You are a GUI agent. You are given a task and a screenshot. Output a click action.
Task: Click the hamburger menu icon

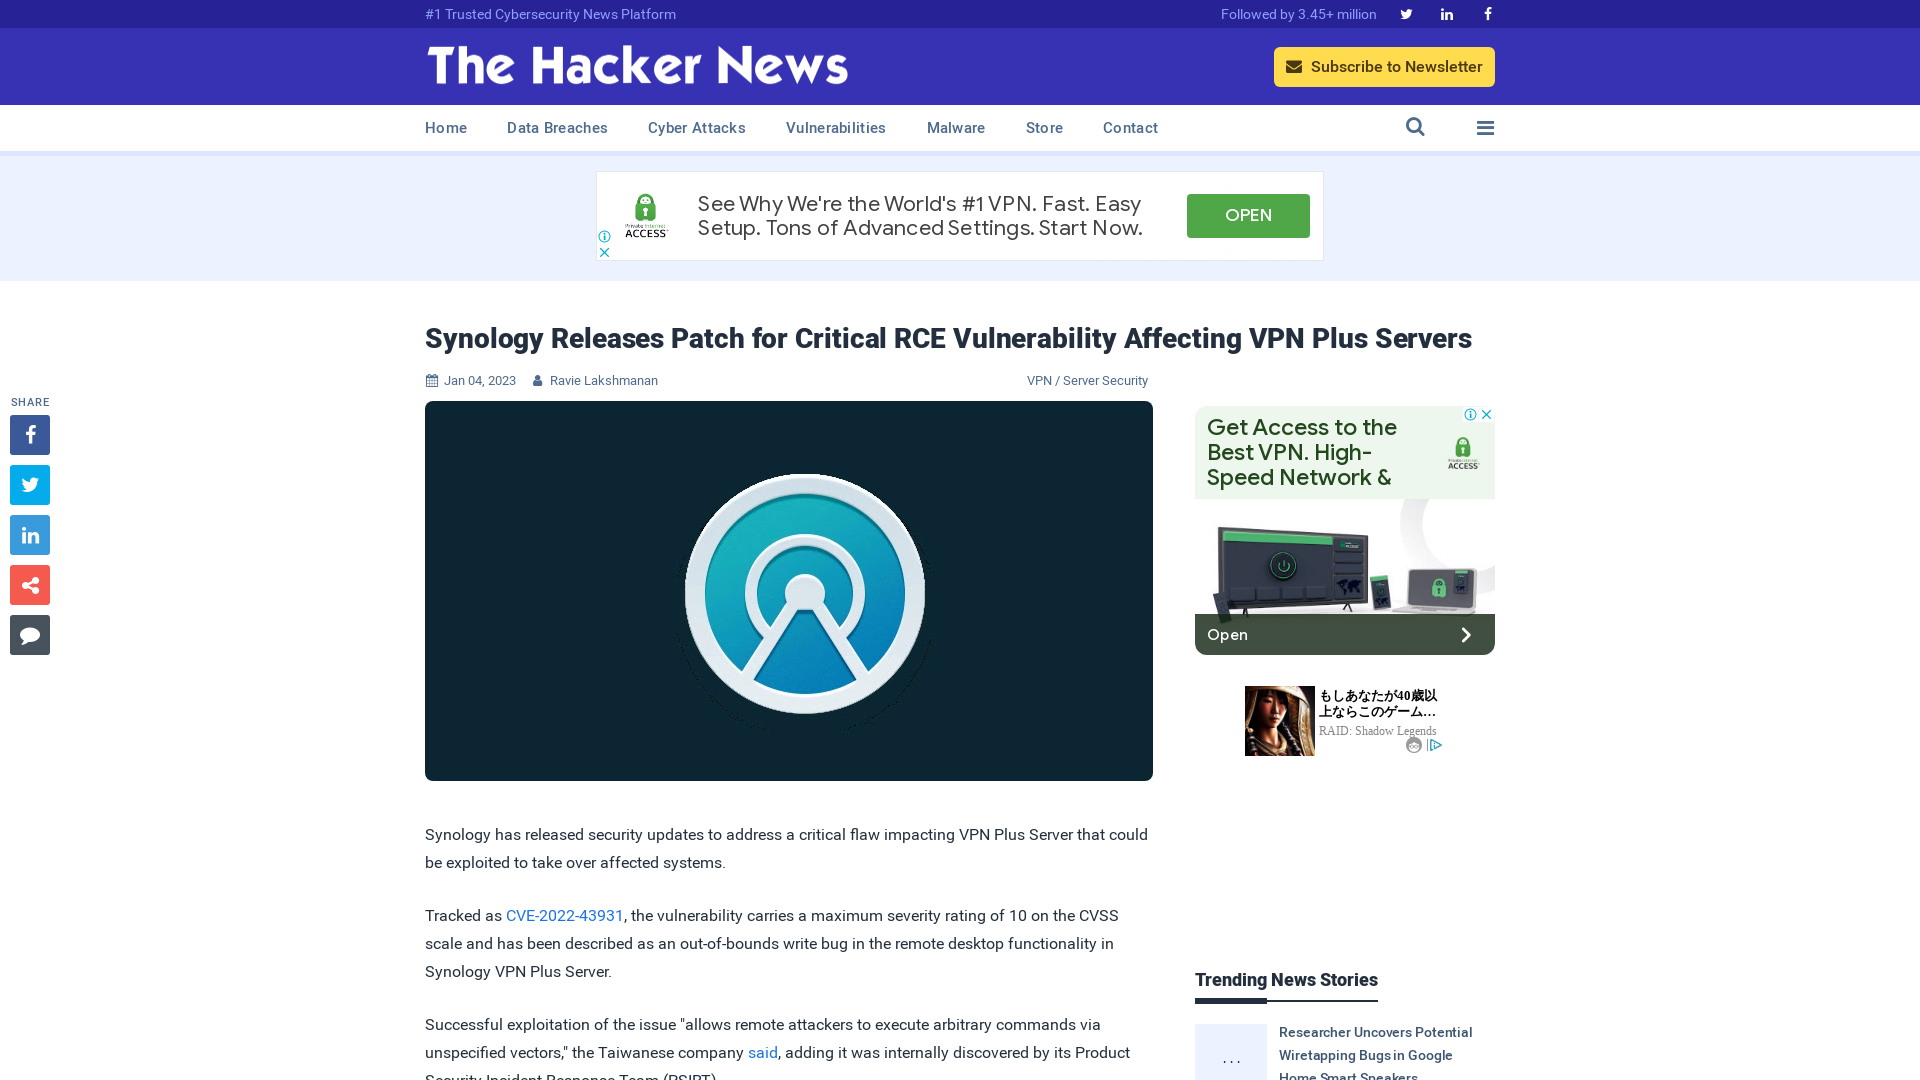click(x=1485, y=127)
